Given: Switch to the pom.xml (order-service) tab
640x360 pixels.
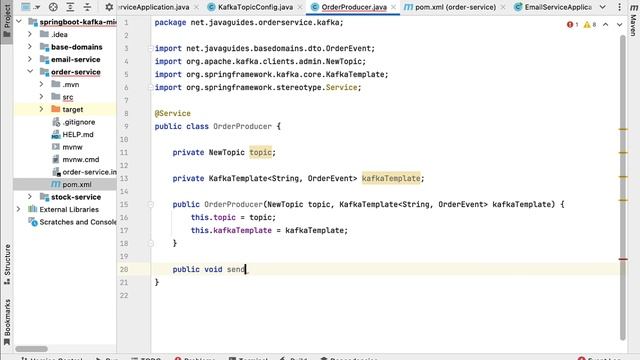Looking at the screenshot, I should coord(456,7).
